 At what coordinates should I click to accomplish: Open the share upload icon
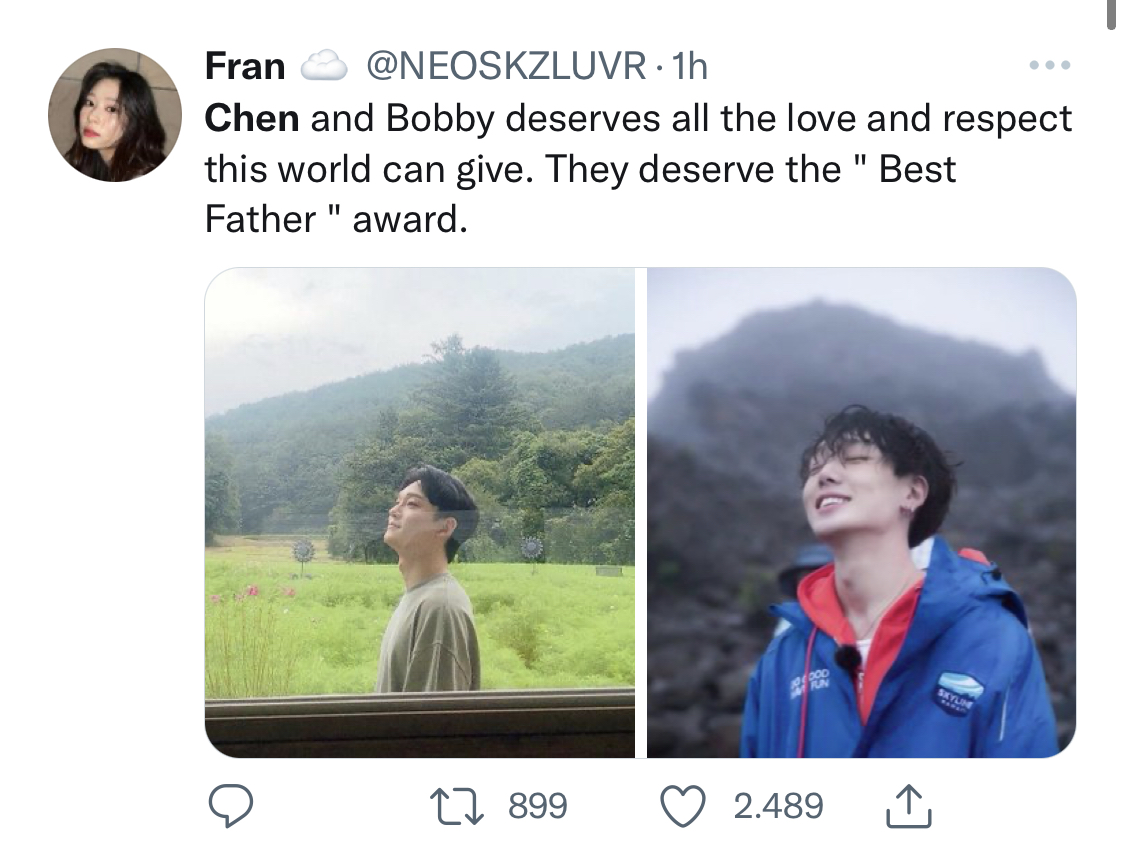pyautogui.click(x=909, y=806)
